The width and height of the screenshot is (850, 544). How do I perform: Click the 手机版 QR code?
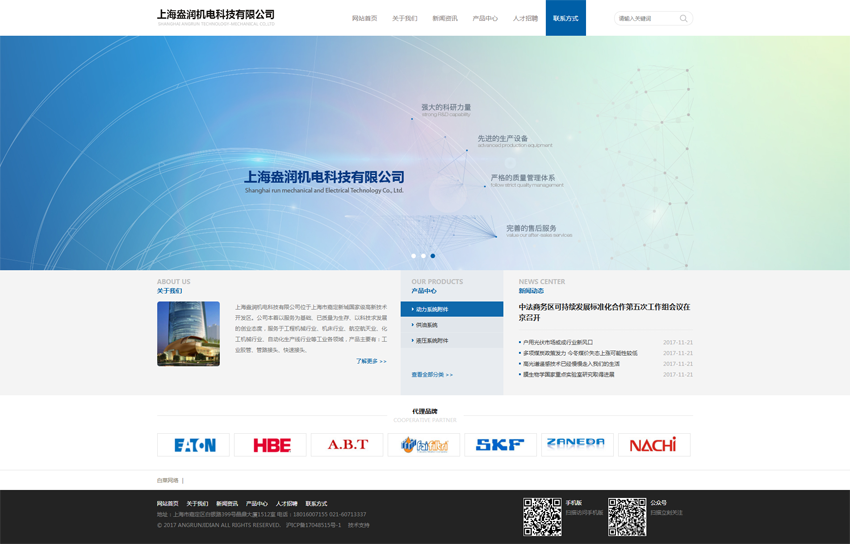point(542,516)
